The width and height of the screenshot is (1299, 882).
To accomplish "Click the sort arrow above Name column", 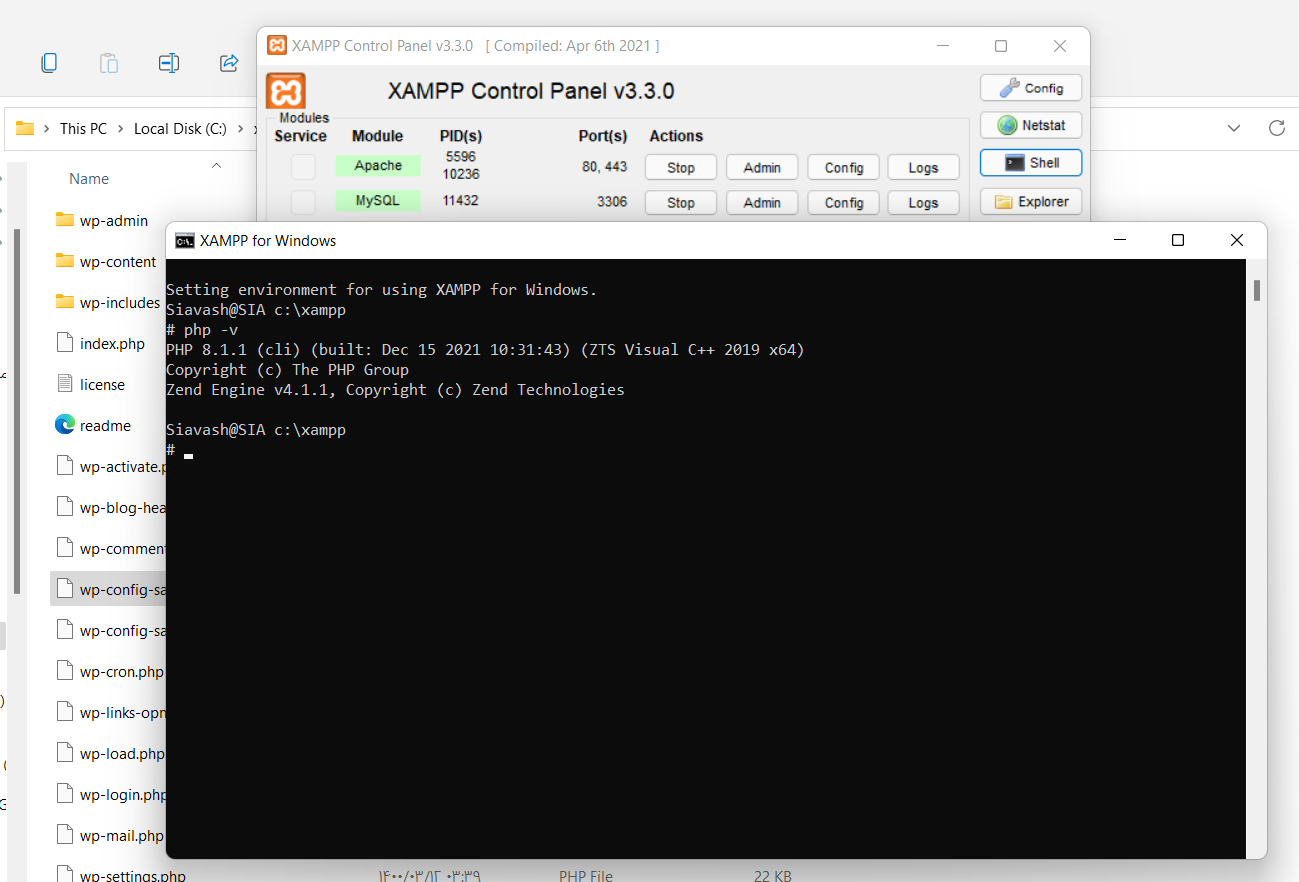I will point(216,164).
